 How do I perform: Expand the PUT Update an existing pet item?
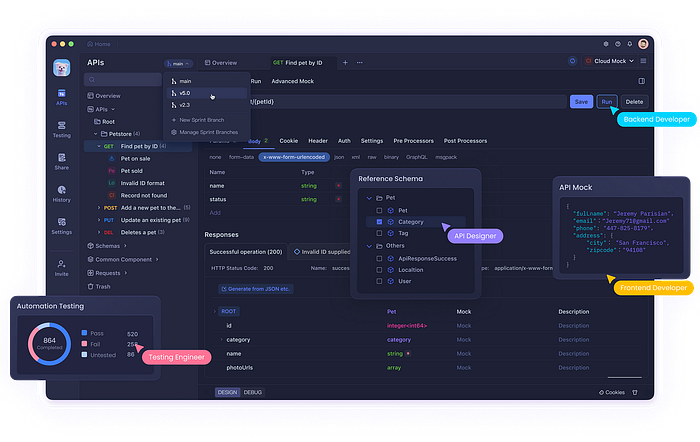click(x=99, y=220)
